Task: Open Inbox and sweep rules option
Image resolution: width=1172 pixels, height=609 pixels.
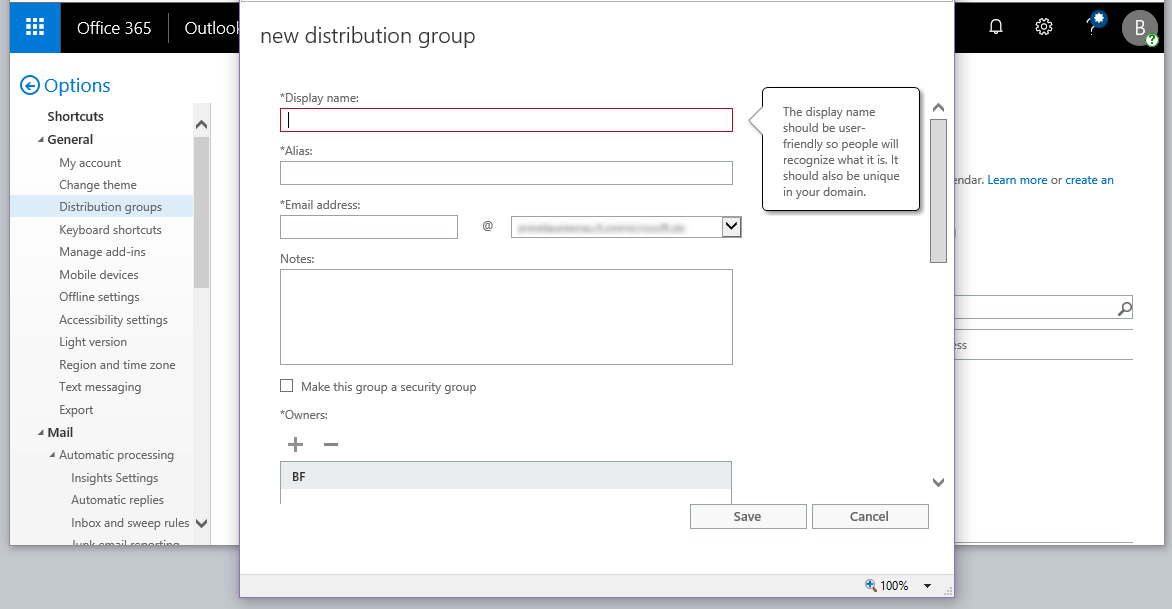Action: click(130, 523)
